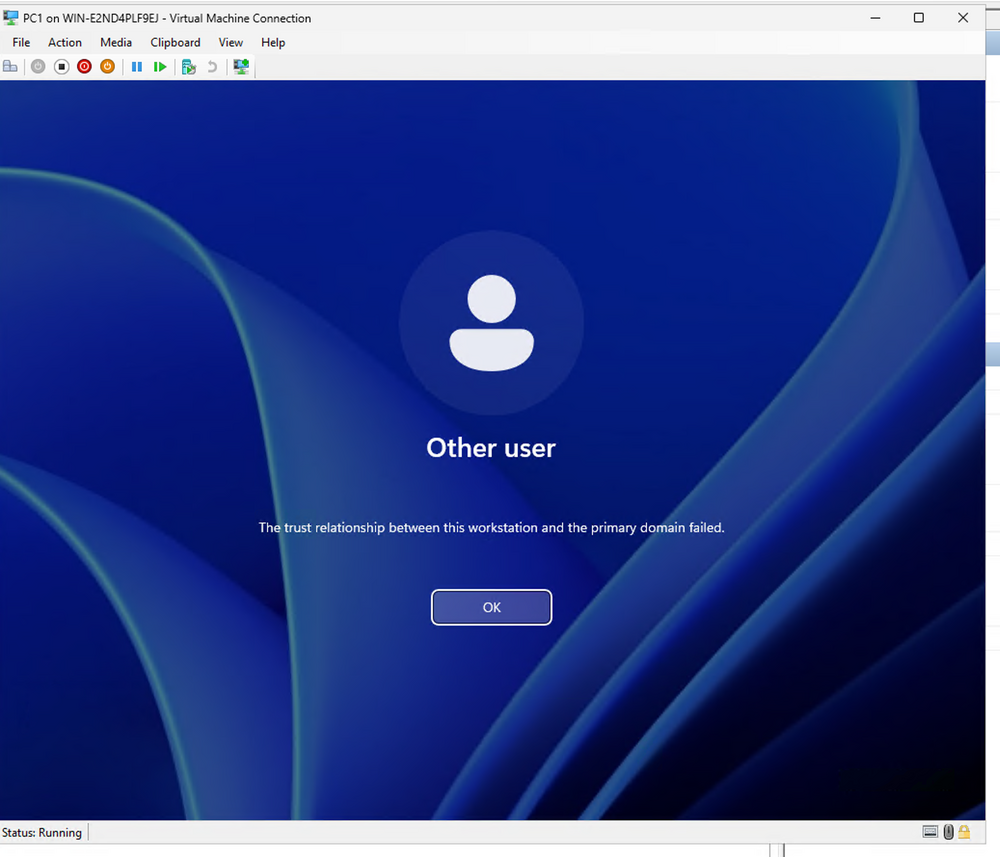
Task: Open the View menu
Action: click(x=231, y=42)
